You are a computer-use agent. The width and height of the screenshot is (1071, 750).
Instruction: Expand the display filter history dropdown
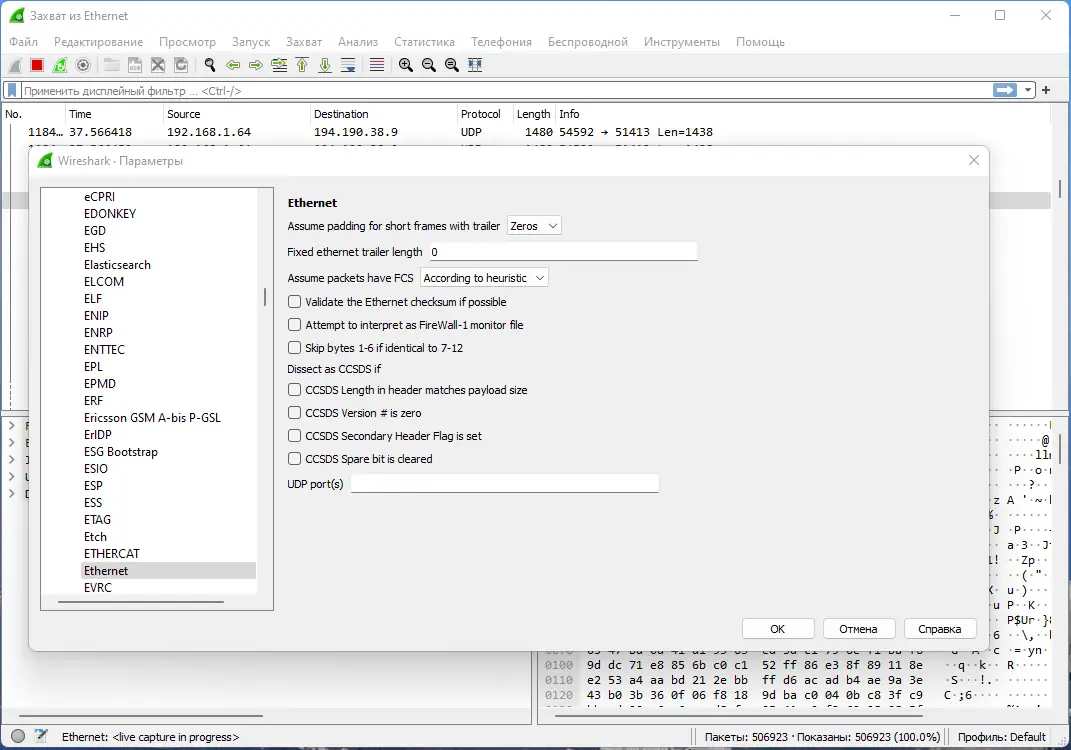pyautogui.click(x=1028, y=90)
